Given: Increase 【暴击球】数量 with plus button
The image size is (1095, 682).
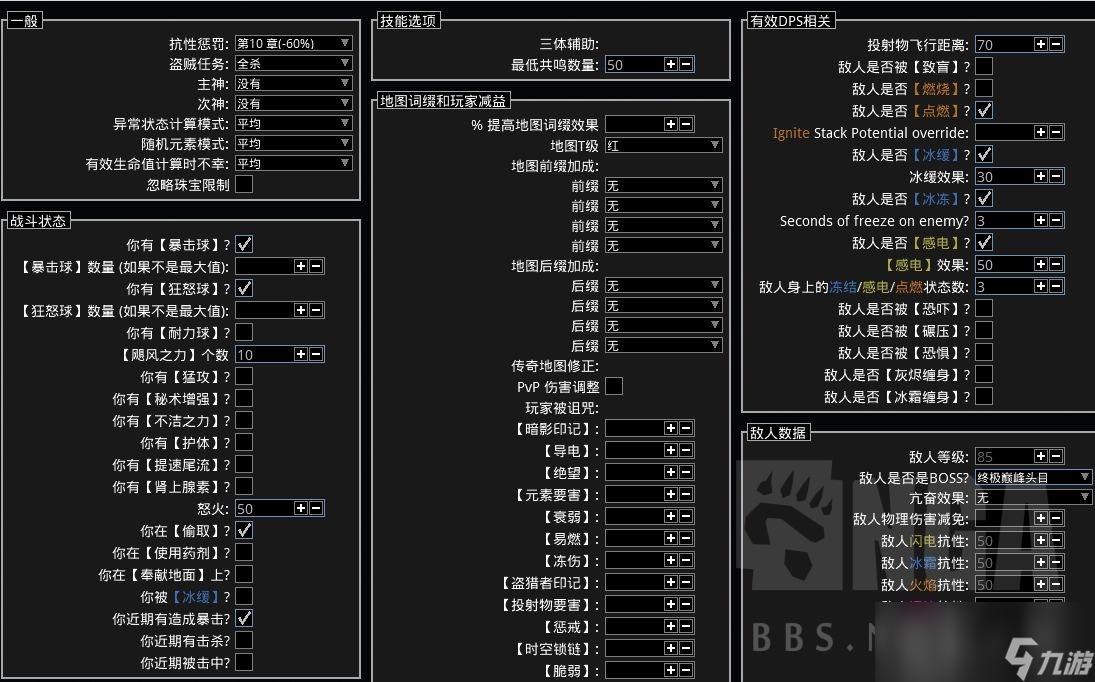Looking at the screenshot, I should pos(300,266).
